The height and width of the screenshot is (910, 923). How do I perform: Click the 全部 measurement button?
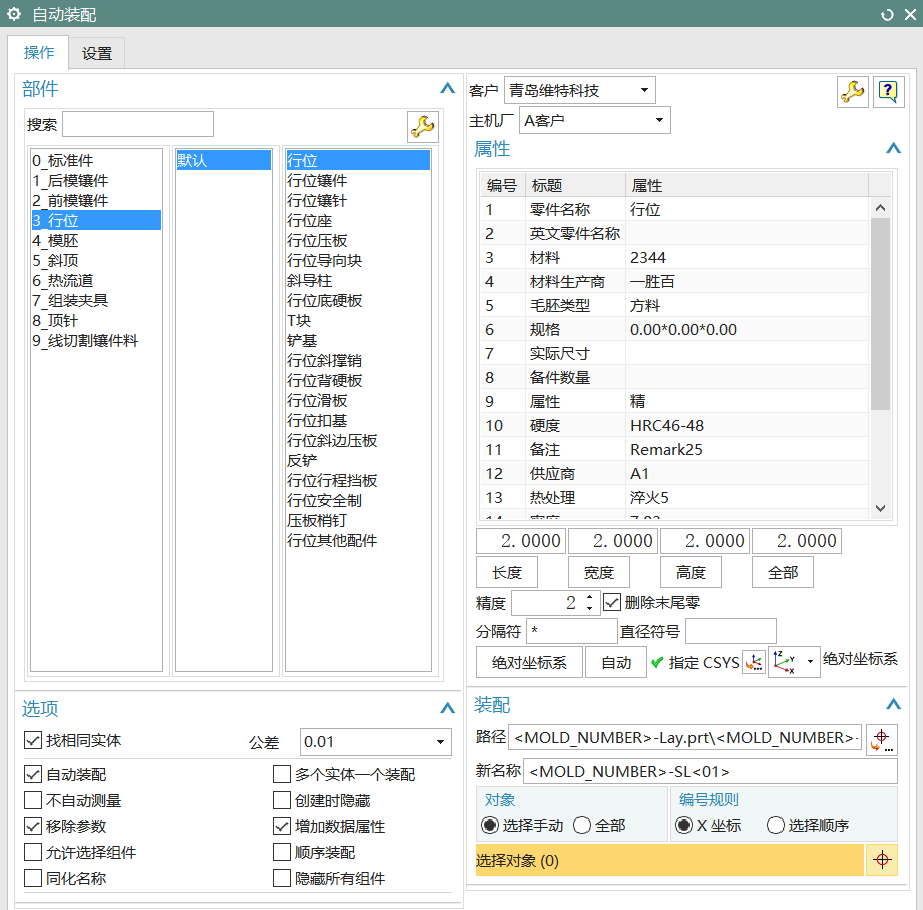(x=783, y=572)
